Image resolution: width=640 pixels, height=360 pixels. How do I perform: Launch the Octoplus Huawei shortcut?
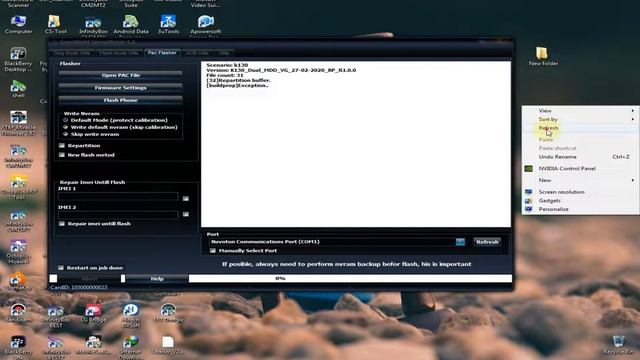tap(18, 251)
